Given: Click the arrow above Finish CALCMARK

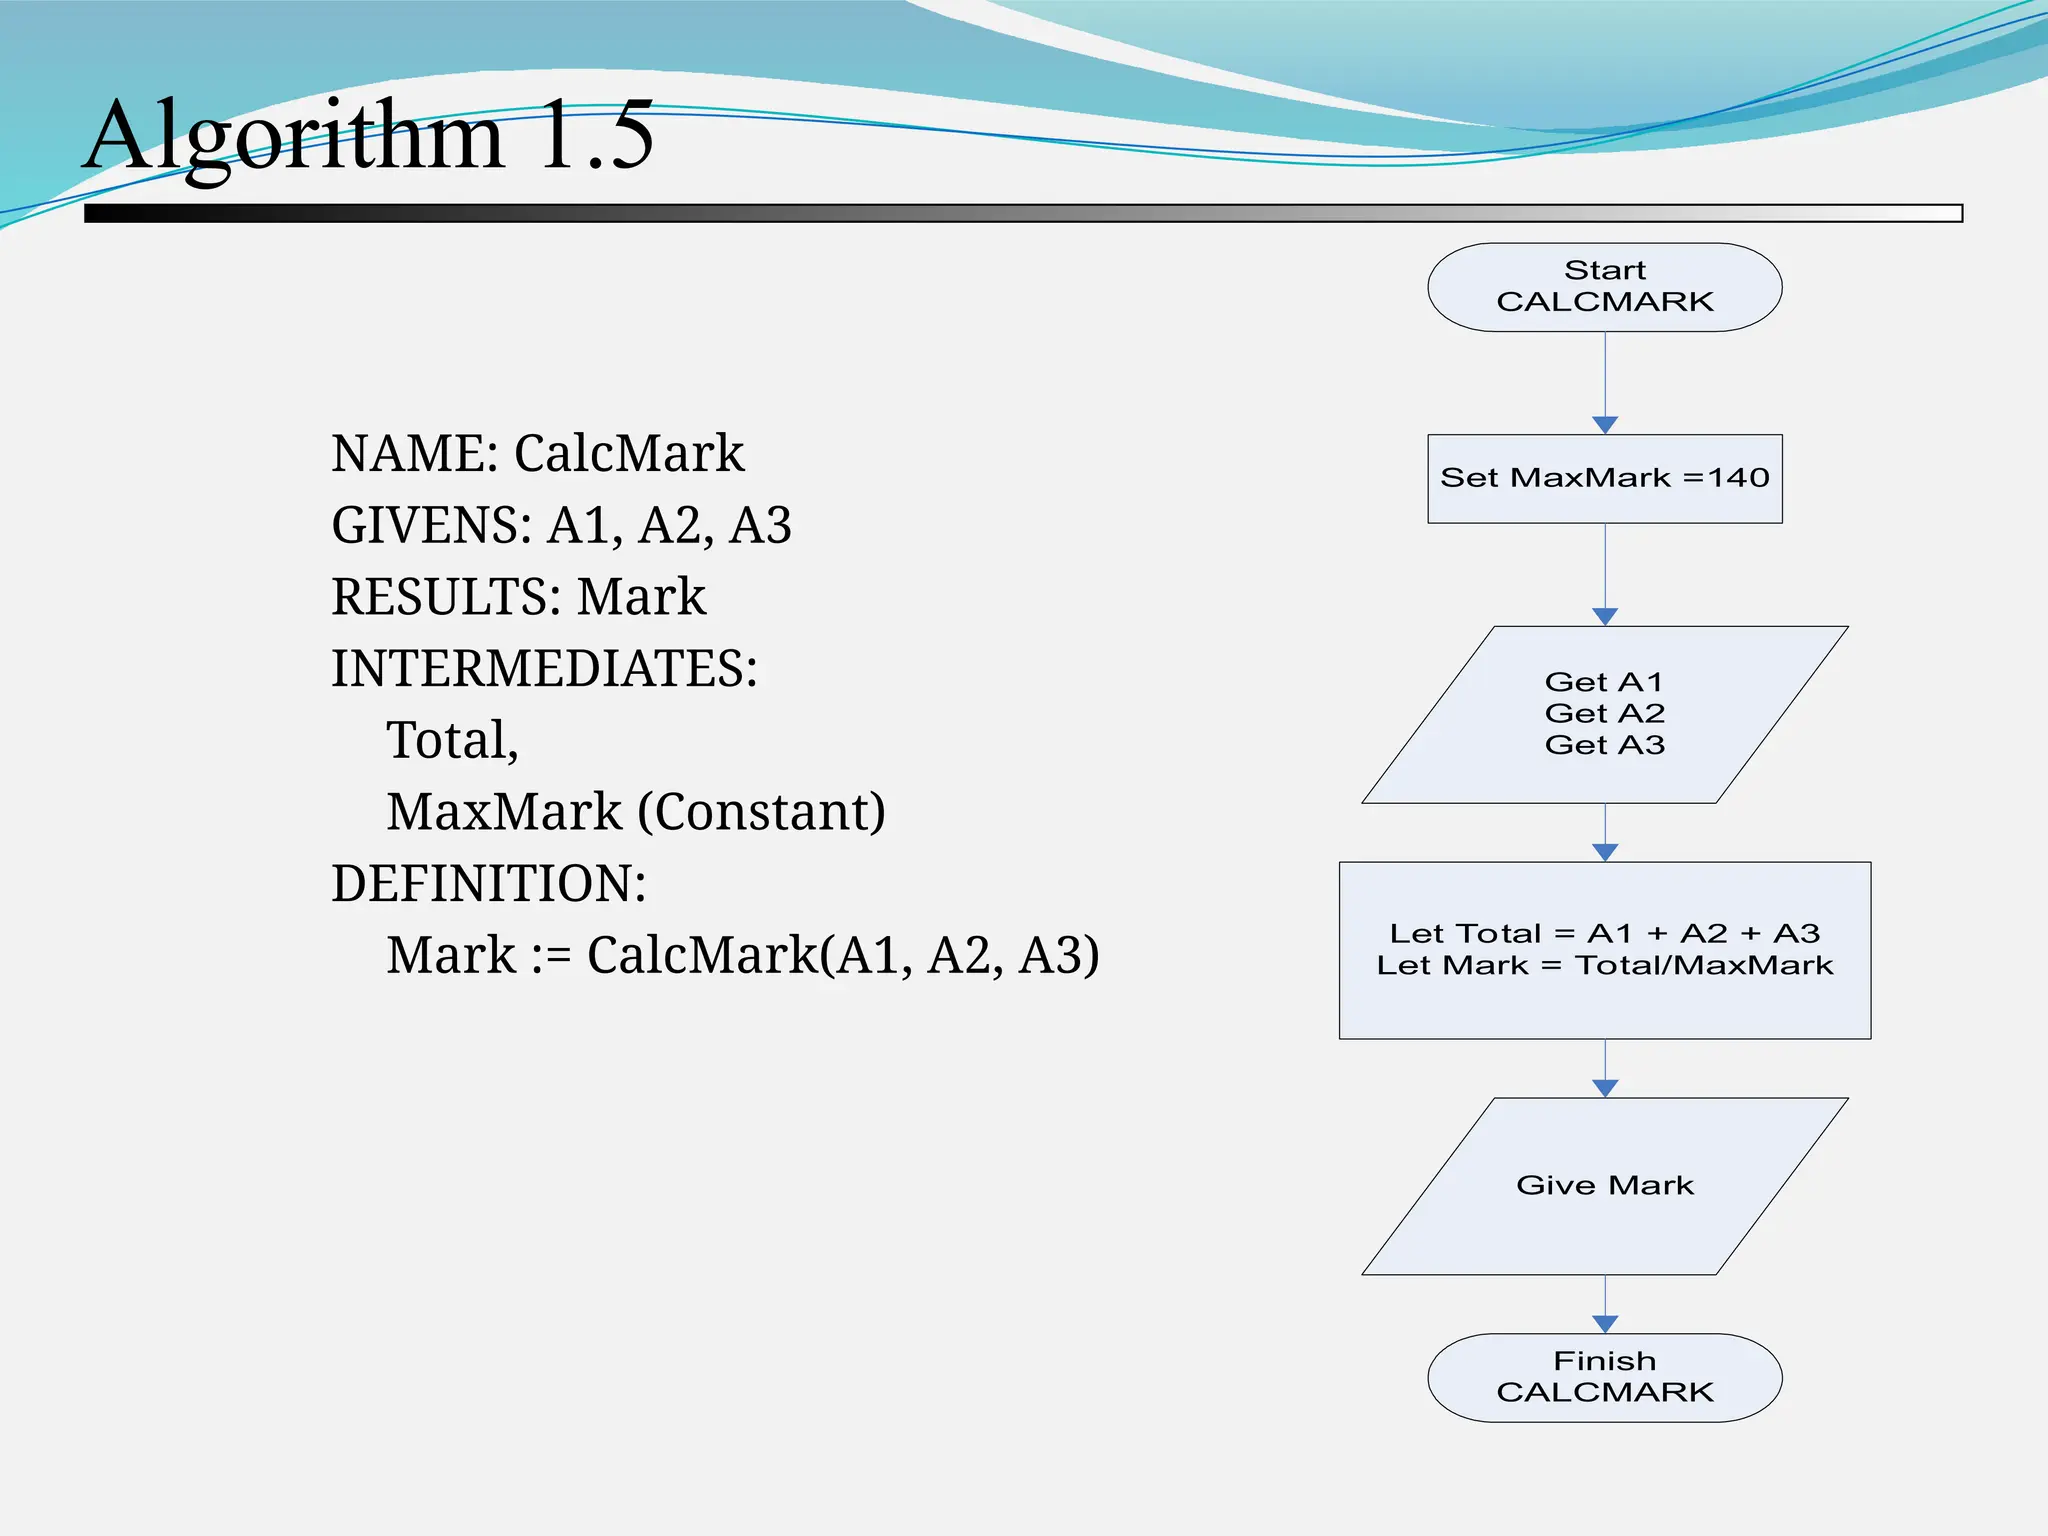Looking at the screenshot, I should click(x=1605, y=1304).
